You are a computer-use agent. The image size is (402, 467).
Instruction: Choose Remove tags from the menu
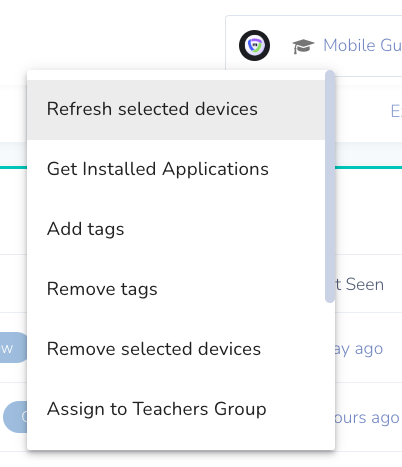tap(176, 289)
